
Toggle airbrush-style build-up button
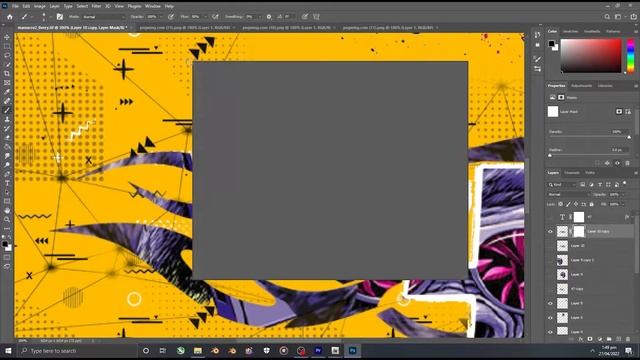point(215,17)
